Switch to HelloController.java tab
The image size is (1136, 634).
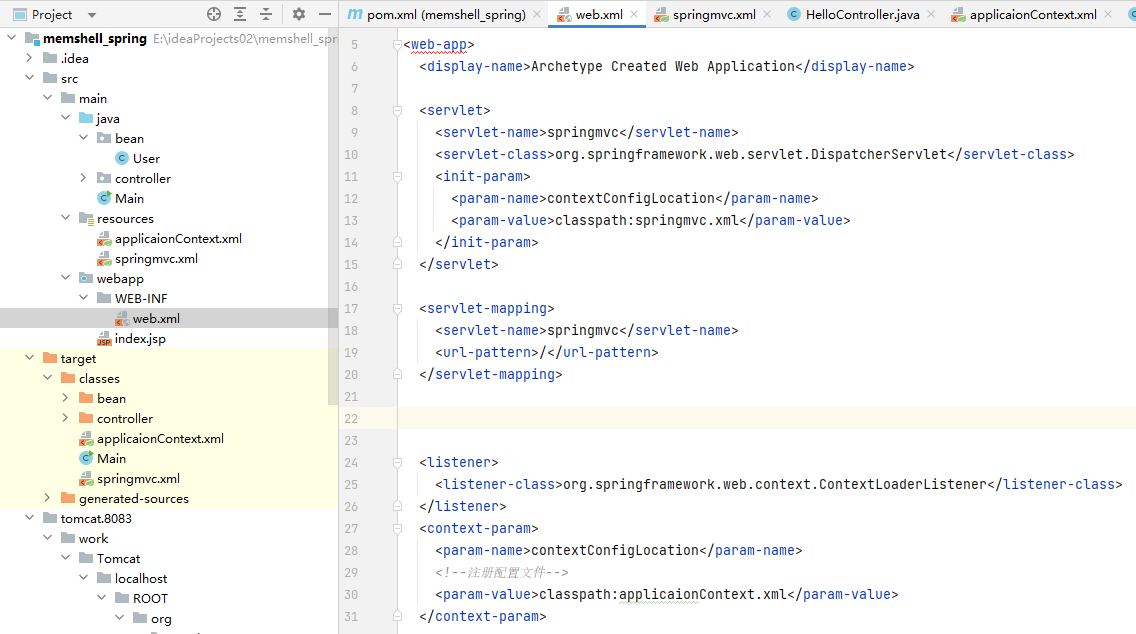click(x=862, y=15)
